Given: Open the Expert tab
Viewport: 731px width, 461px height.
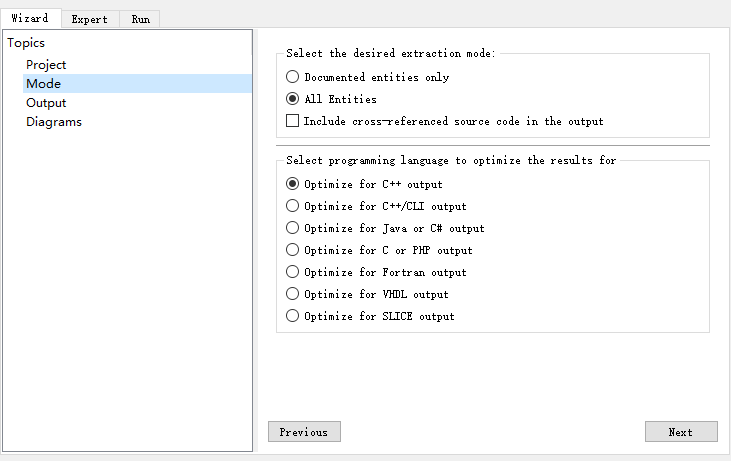Looking at the screenshot, I should click(x=90, y=19).
